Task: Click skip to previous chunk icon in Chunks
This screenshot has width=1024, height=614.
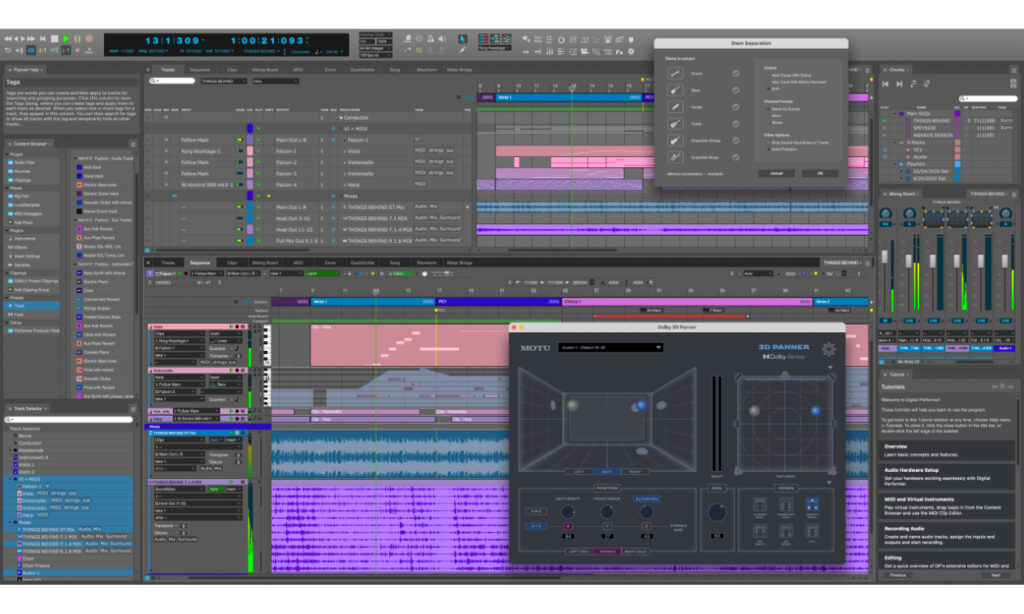Action: click(x=886, y=84)
